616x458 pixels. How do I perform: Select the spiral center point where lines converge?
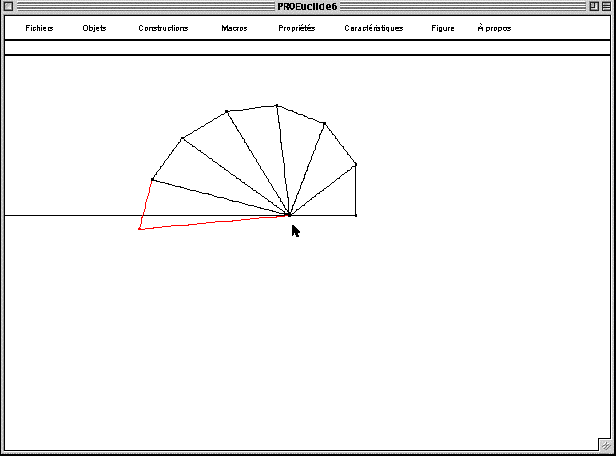(289, 214)
